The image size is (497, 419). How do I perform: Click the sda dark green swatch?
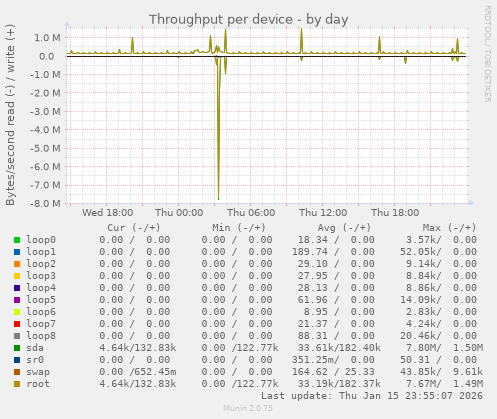tap(17, 348)
